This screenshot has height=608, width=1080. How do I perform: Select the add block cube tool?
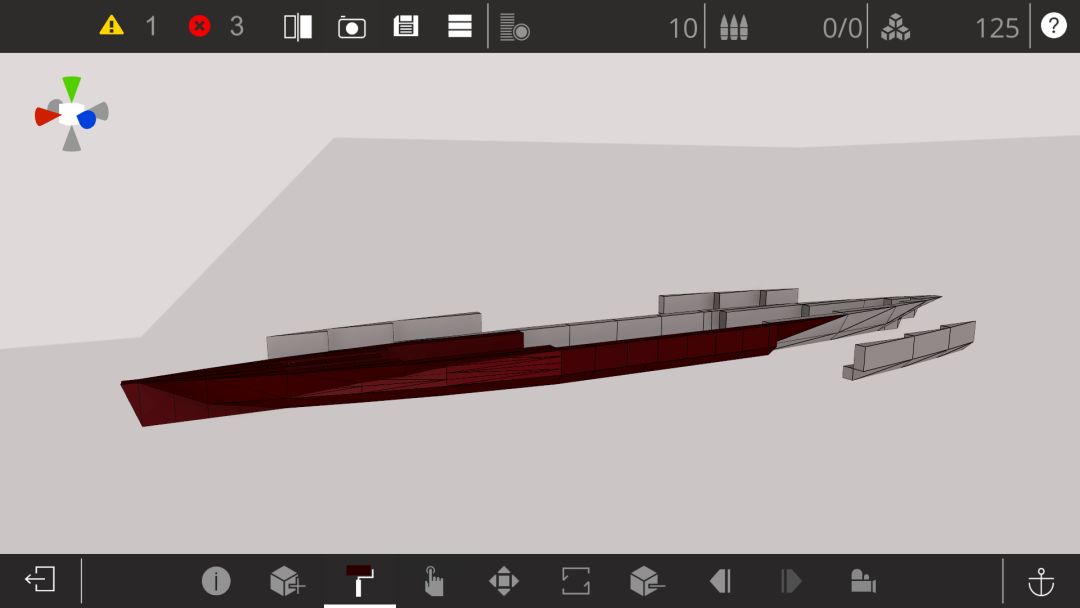coord(287,580)
